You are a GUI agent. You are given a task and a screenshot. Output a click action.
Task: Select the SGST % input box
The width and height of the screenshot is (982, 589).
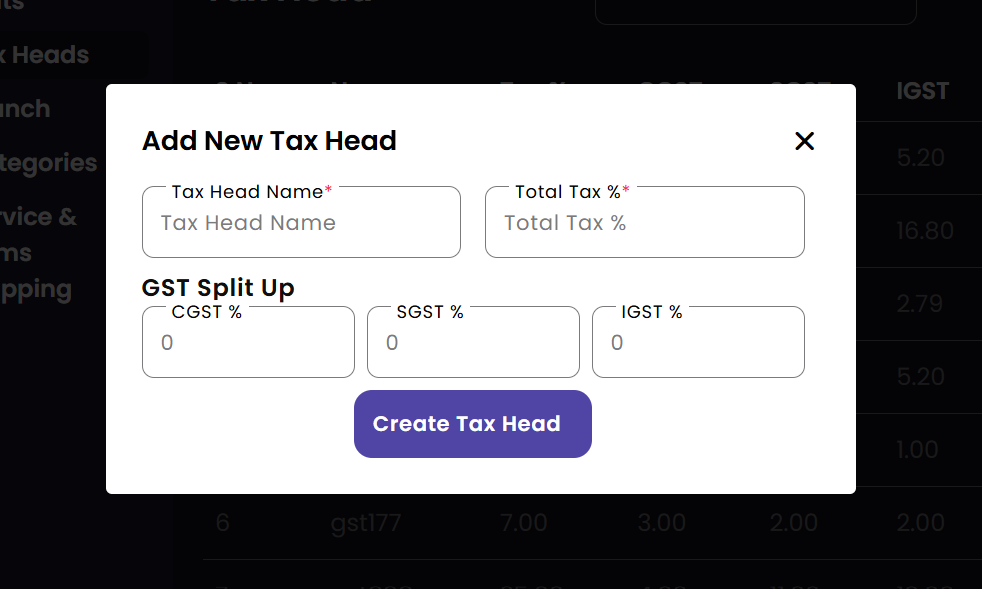click(473, 343)
